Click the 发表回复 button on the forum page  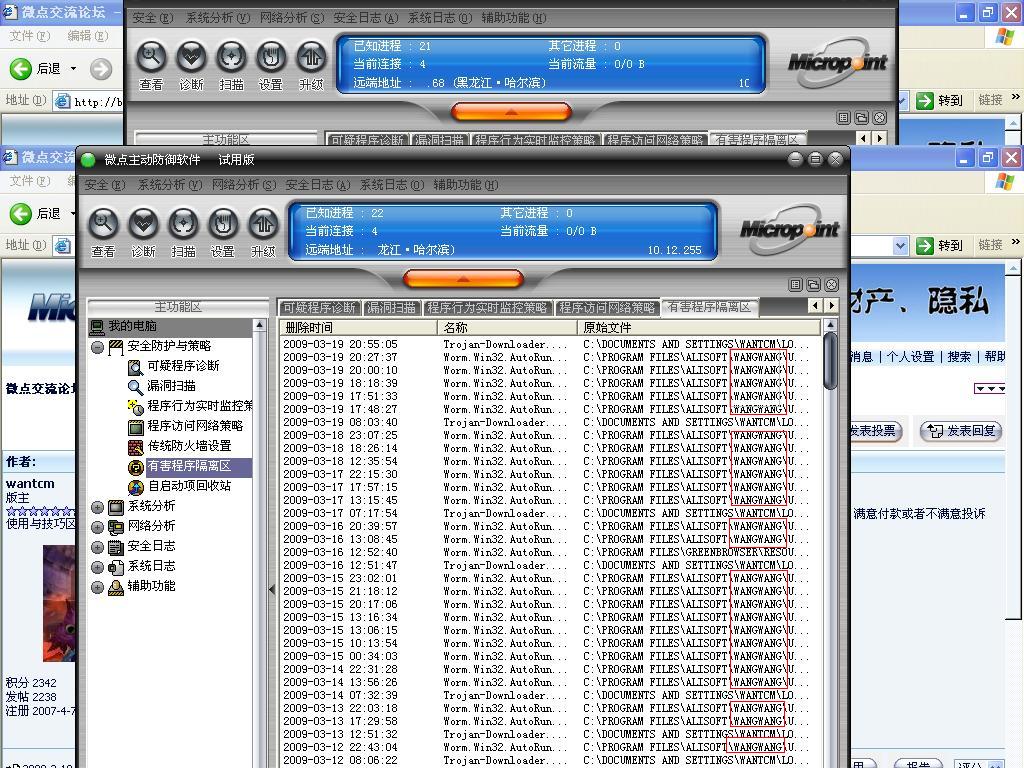click(961, 431)
